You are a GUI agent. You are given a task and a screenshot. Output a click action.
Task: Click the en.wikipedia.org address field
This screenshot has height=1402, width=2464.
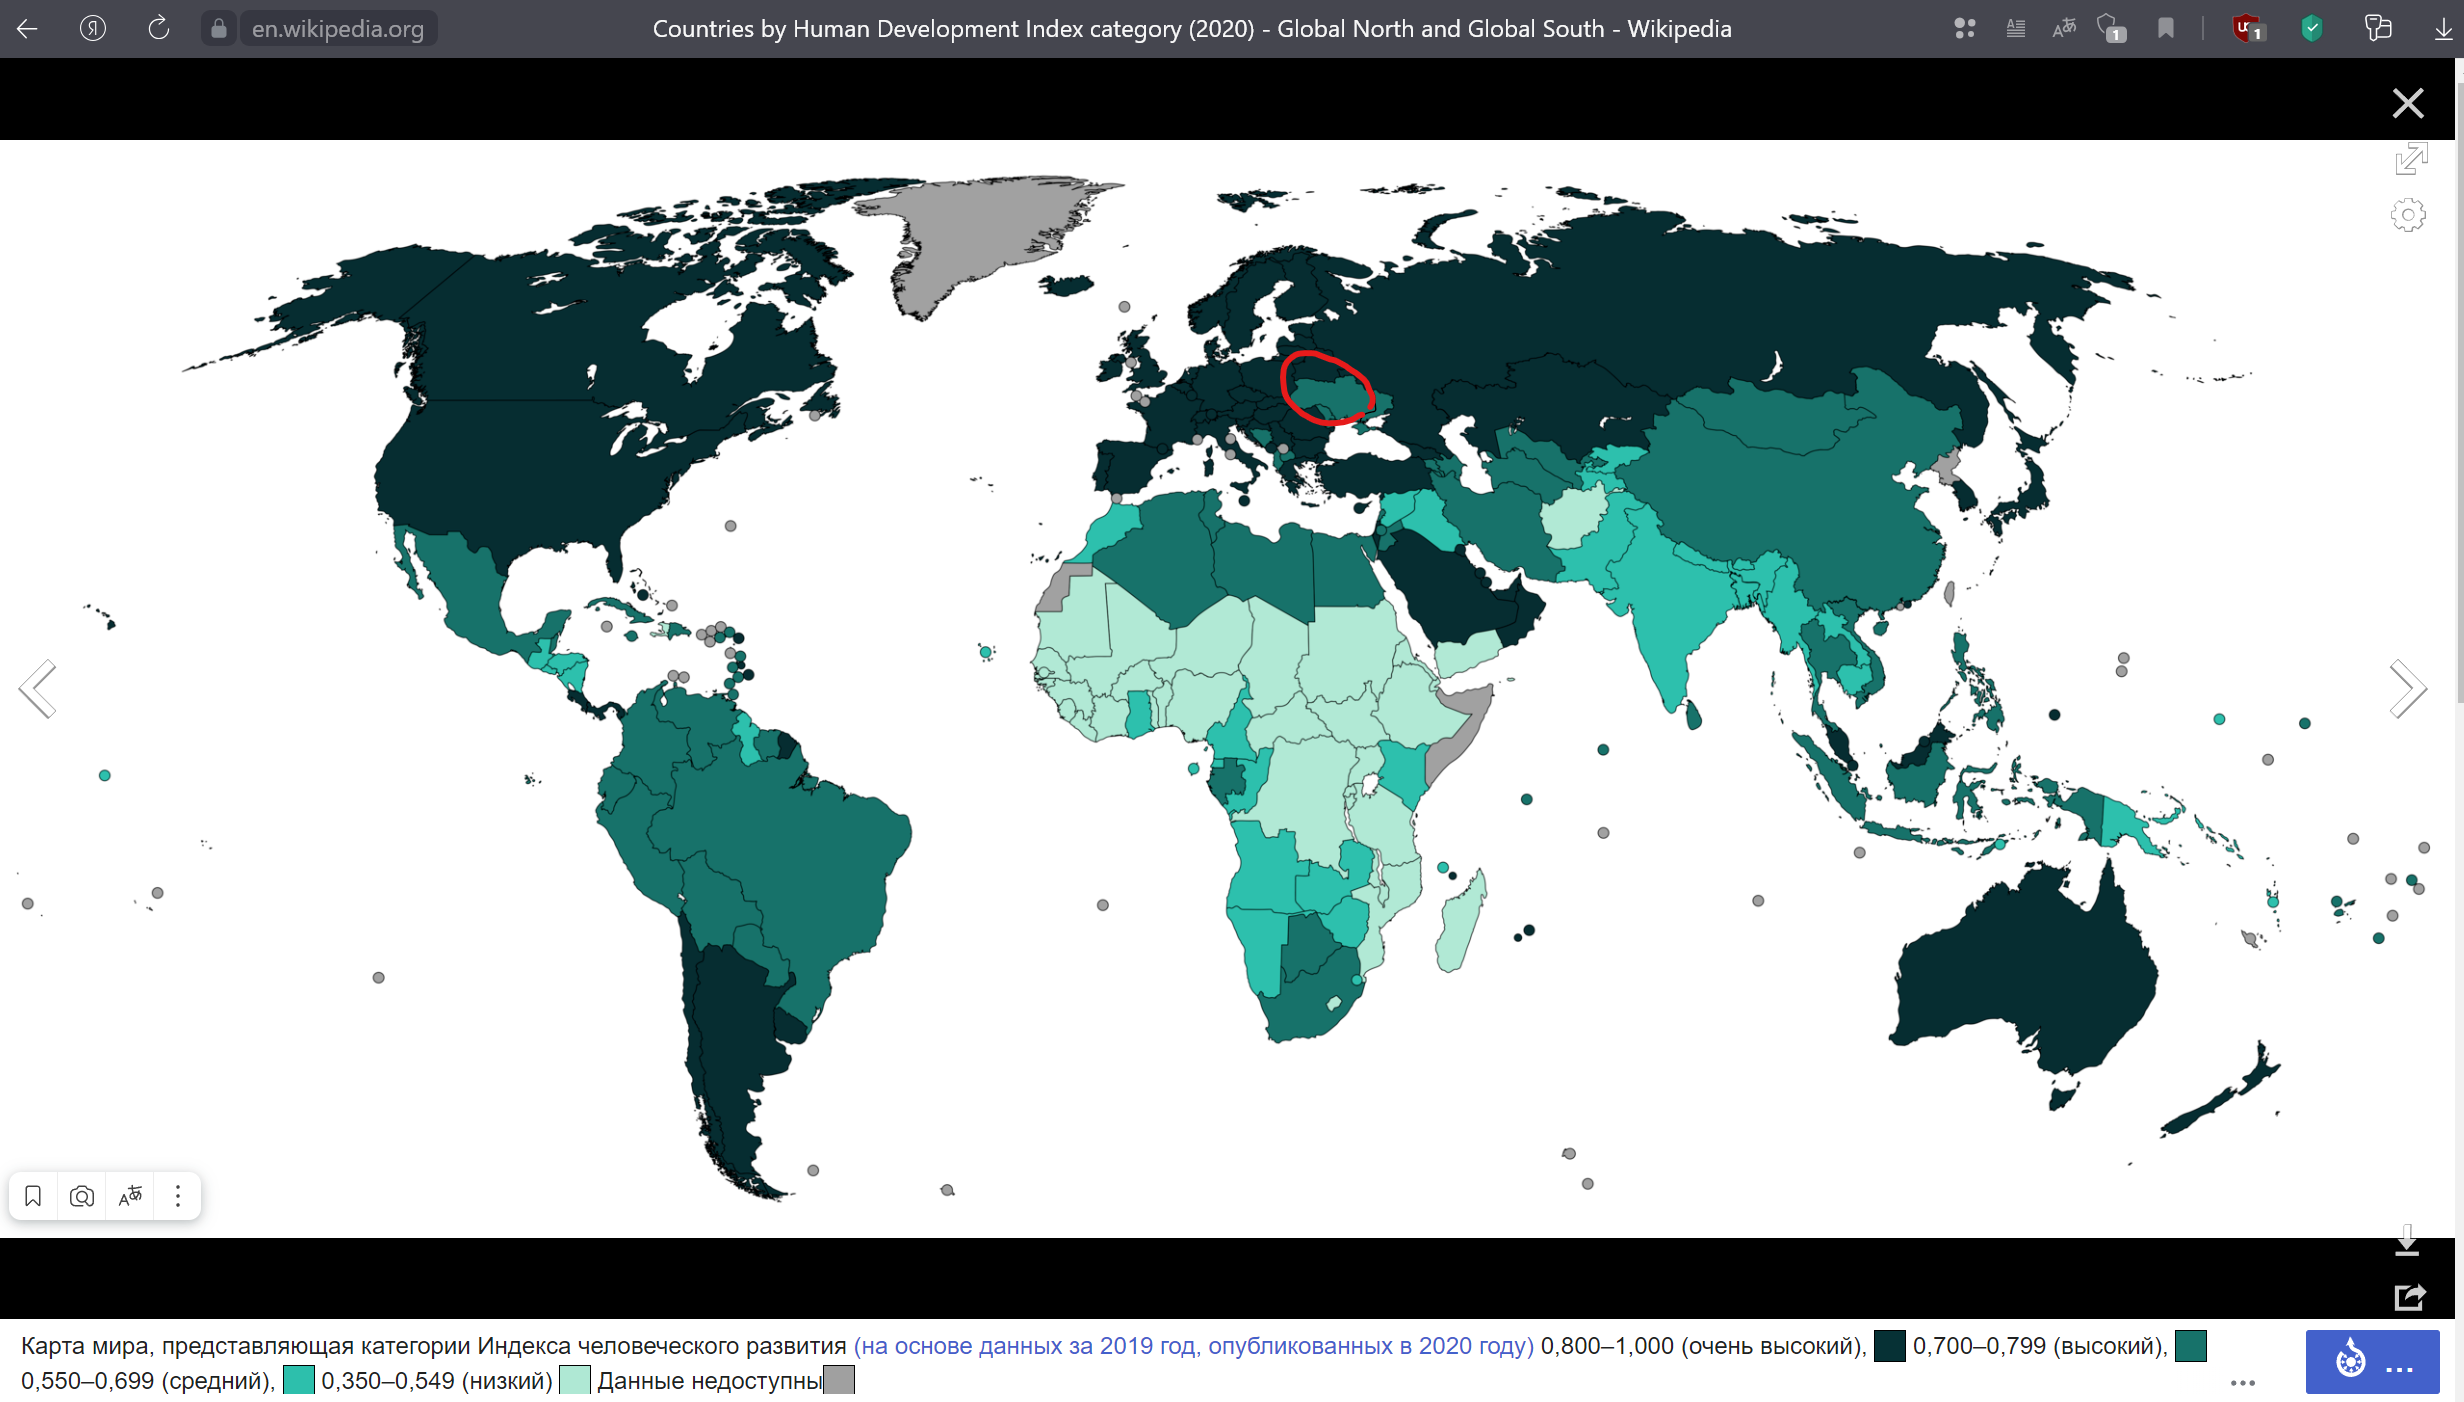(x=337, y=29)
